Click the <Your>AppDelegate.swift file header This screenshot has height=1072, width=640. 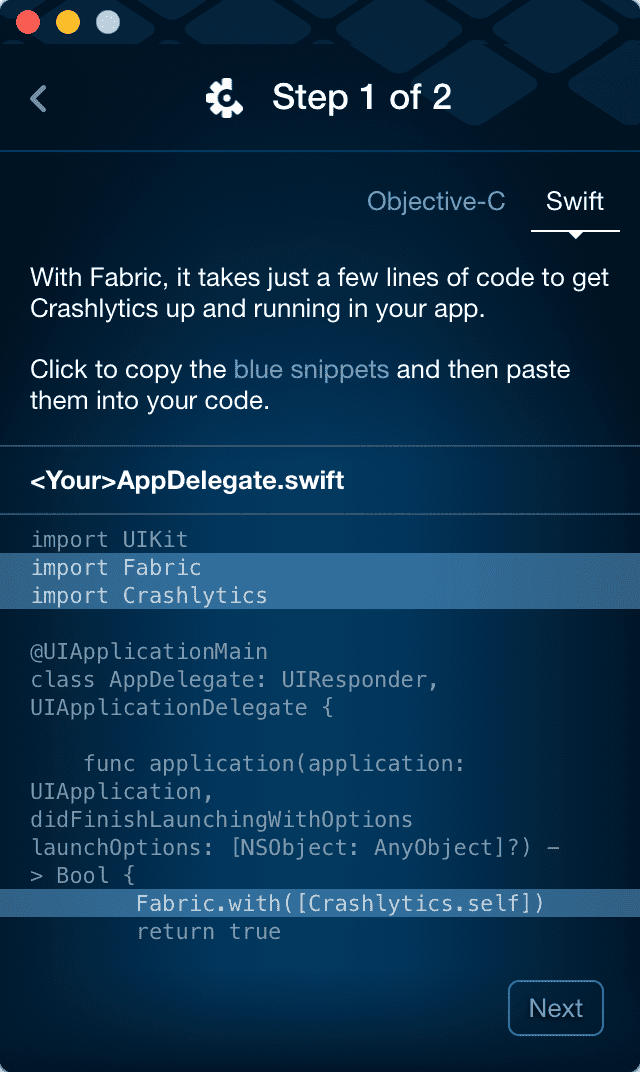[x=187, y=480]
